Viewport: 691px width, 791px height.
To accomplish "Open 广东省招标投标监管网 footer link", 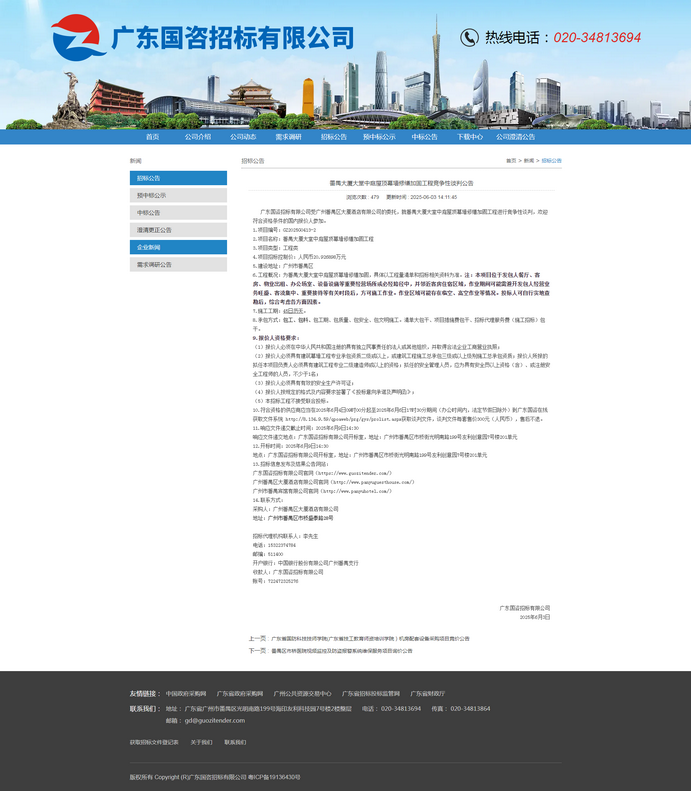I will (371, 694).
